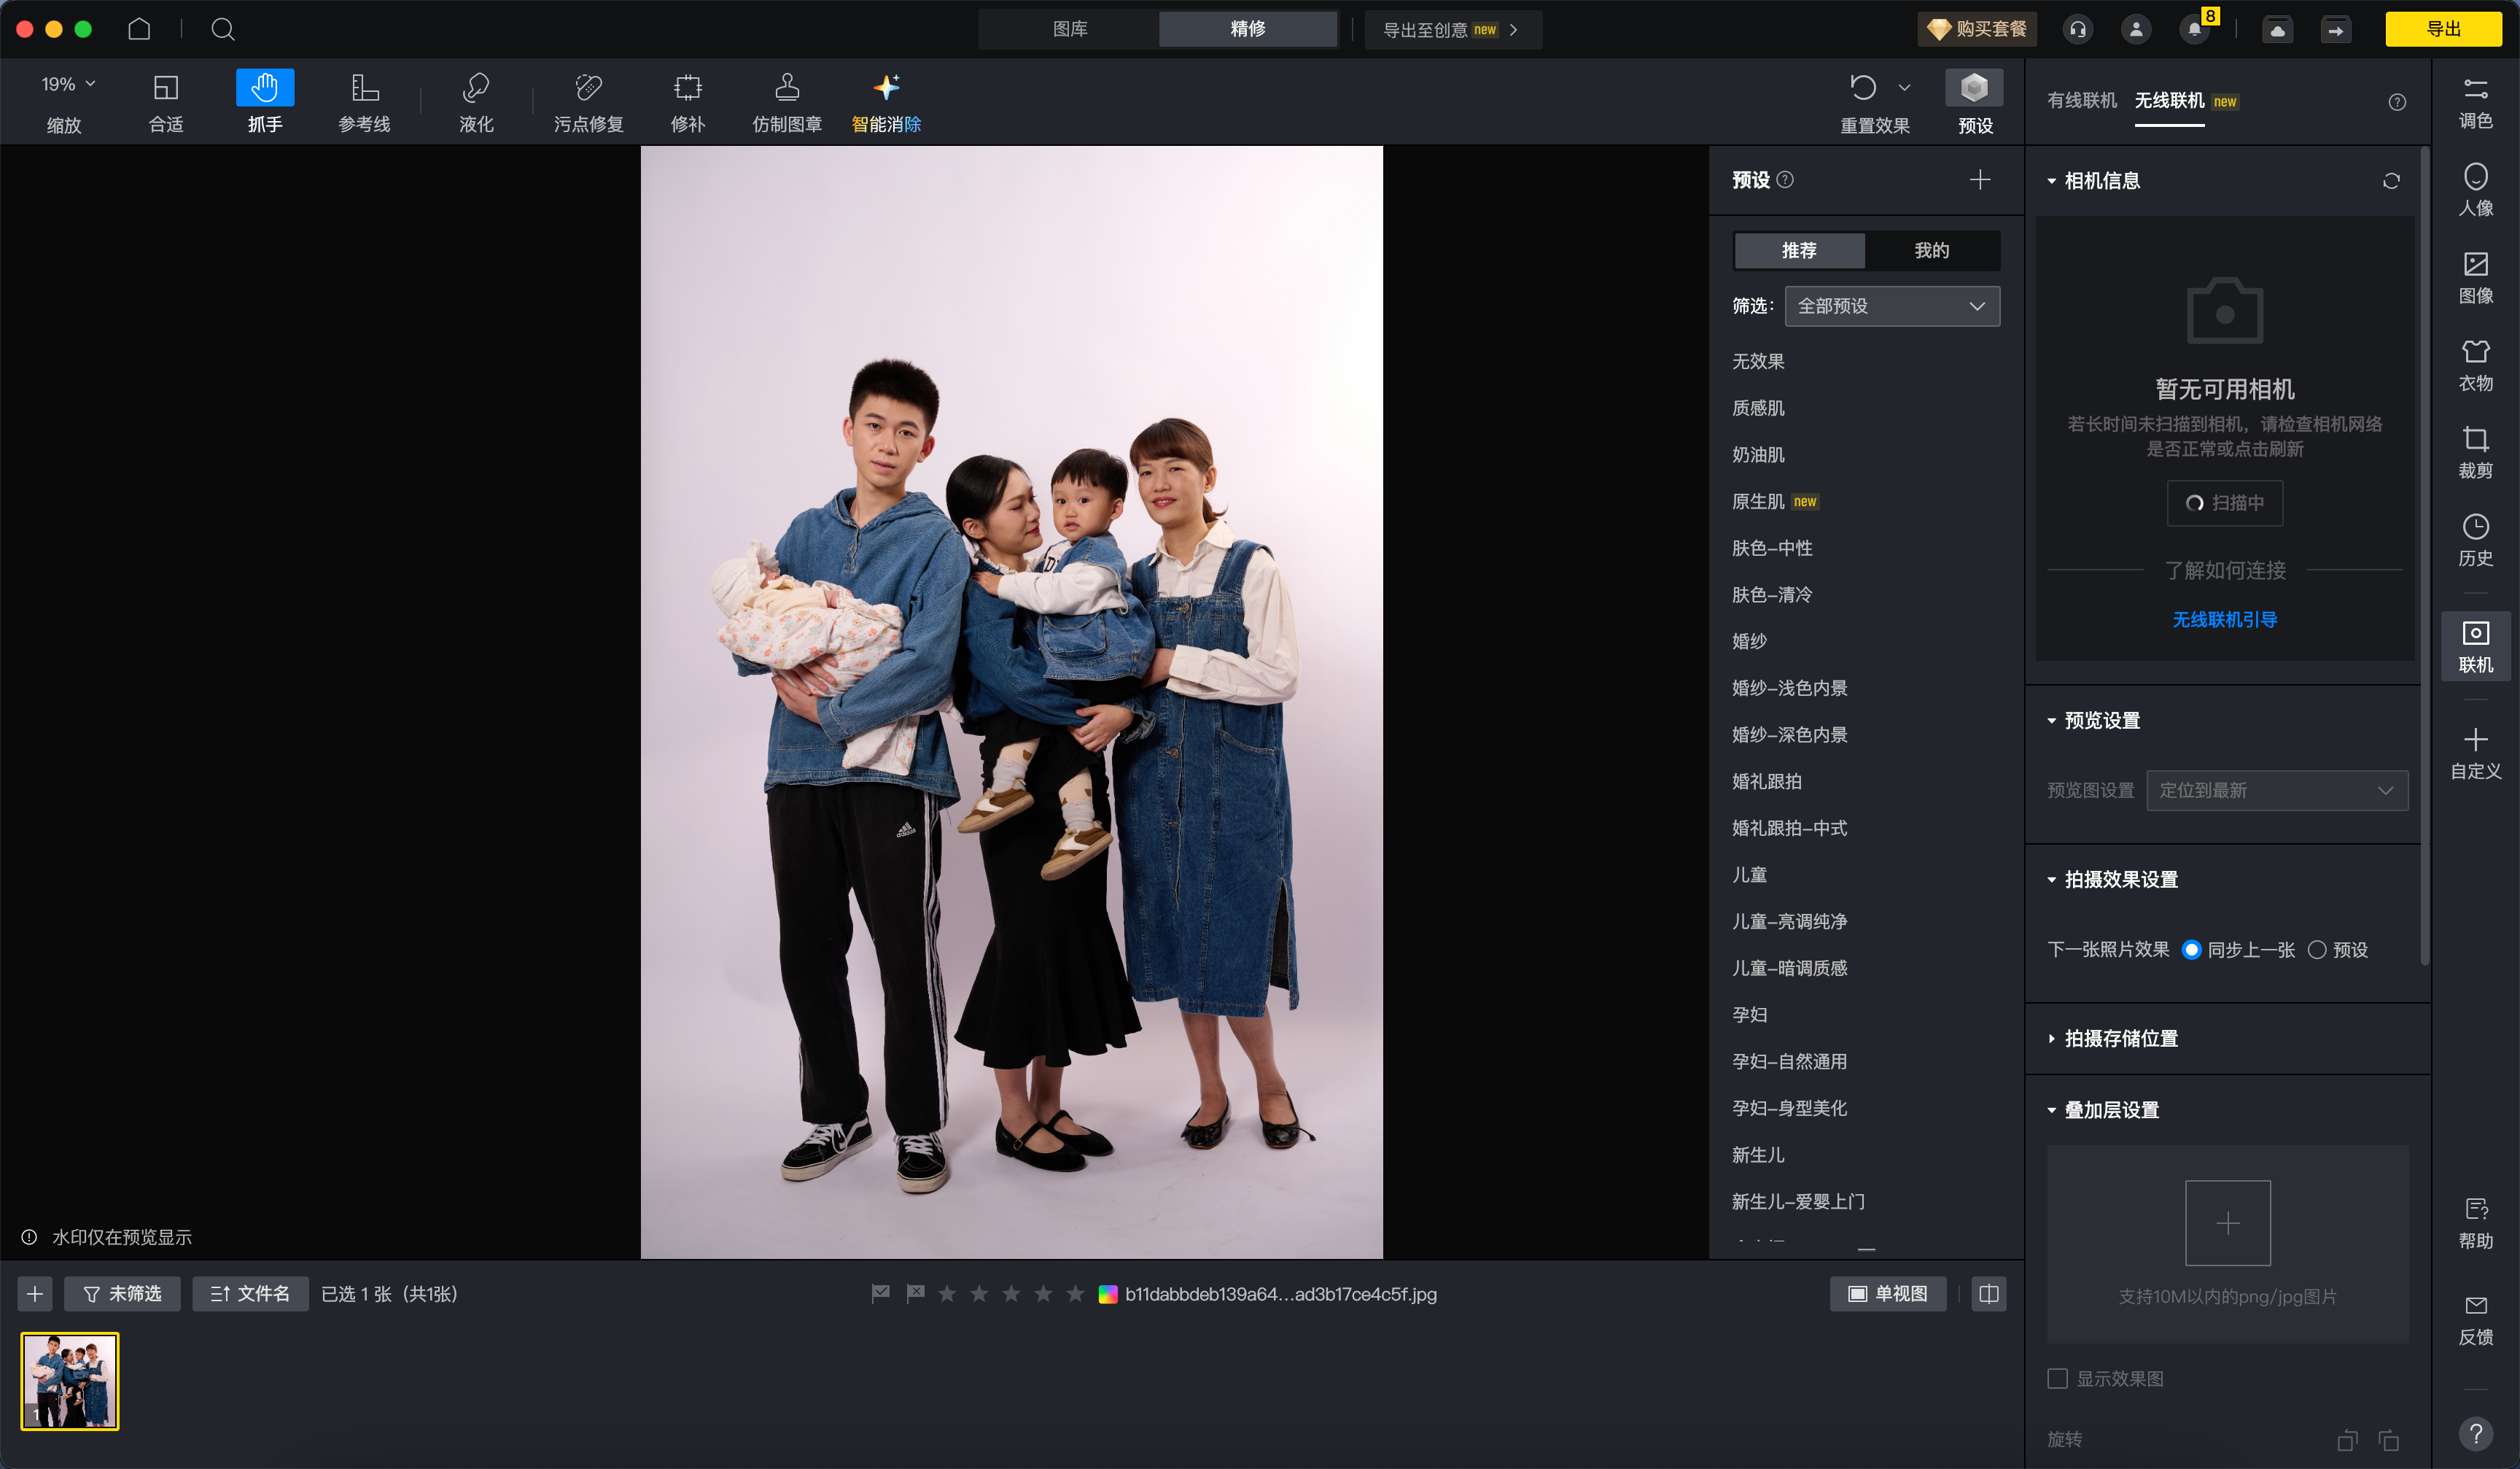Enable the 显示效果图 checkbox
The height and width of the screenshot is (1469, 2520).
click(2057, 1378)
